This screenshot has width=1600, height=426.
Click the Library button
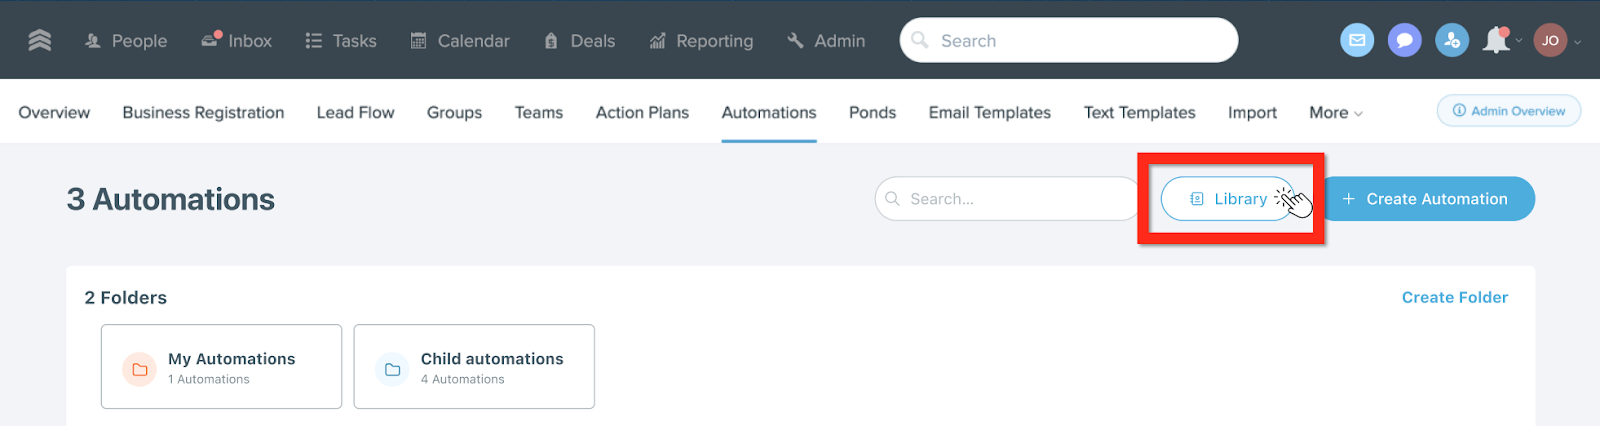[x=1228, y=199]
